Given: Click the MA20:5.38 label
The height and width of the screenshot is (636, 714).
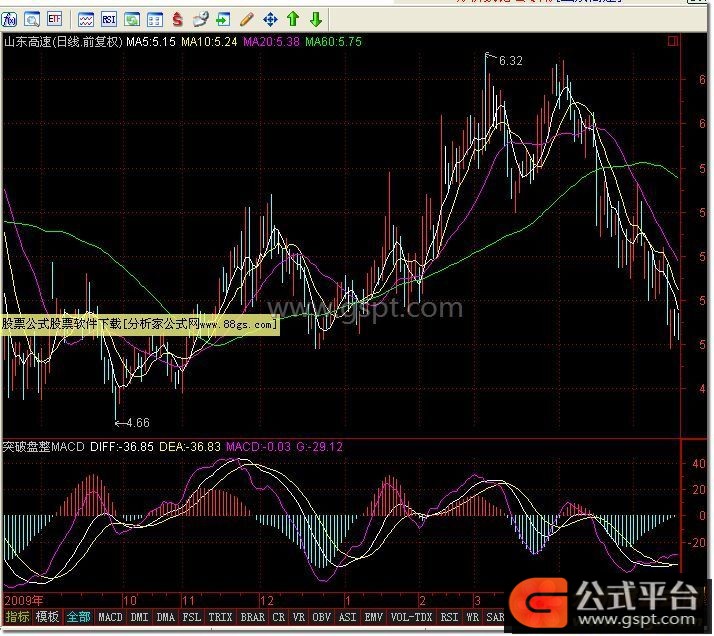Looking at the screenshot, I should click(271, 42).
